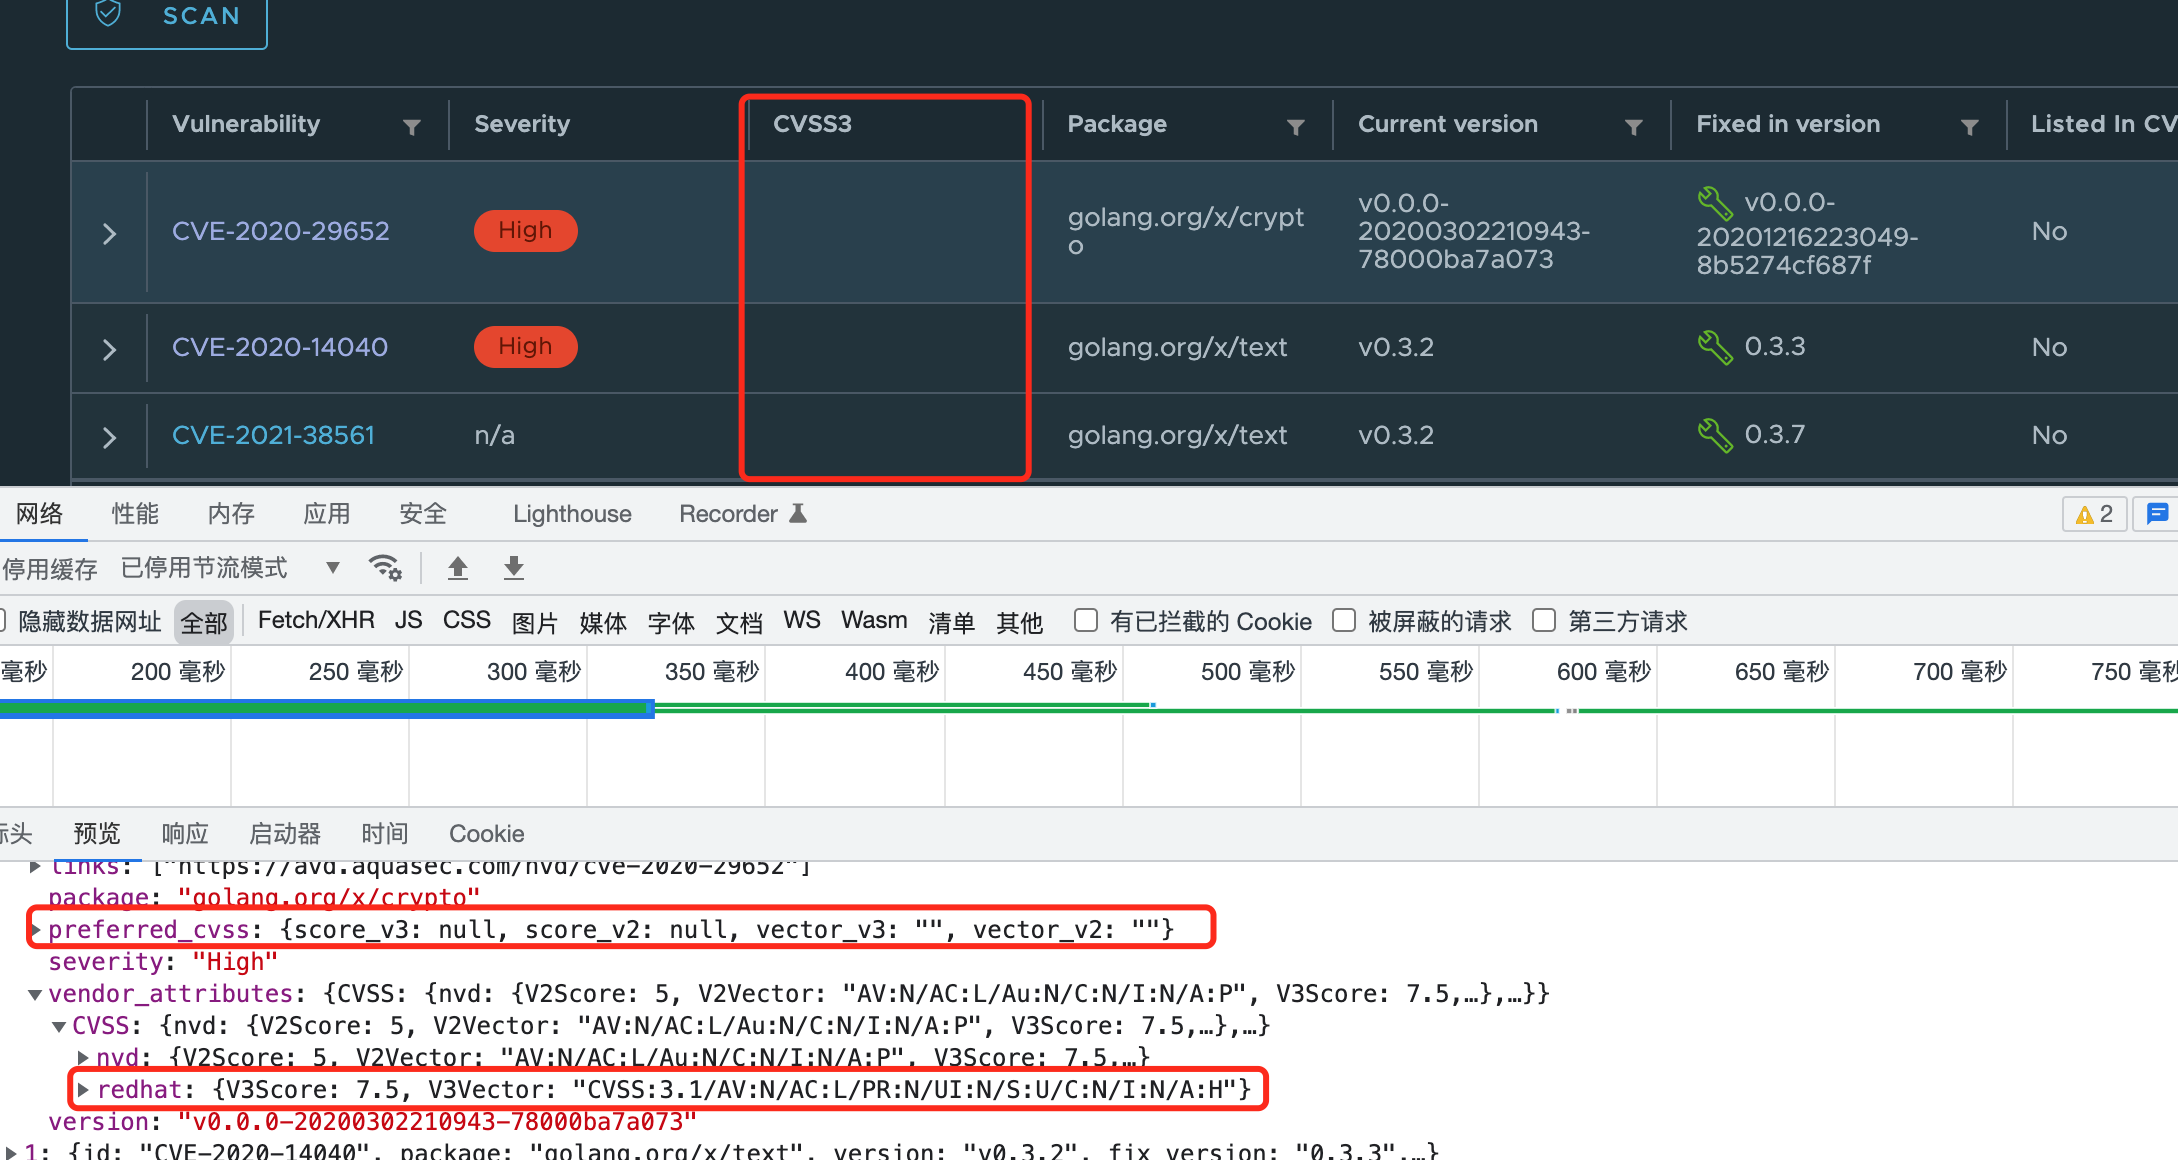Filter the Fixed in version column
Screen dimensions: 2178x1160
[1970, 126]
